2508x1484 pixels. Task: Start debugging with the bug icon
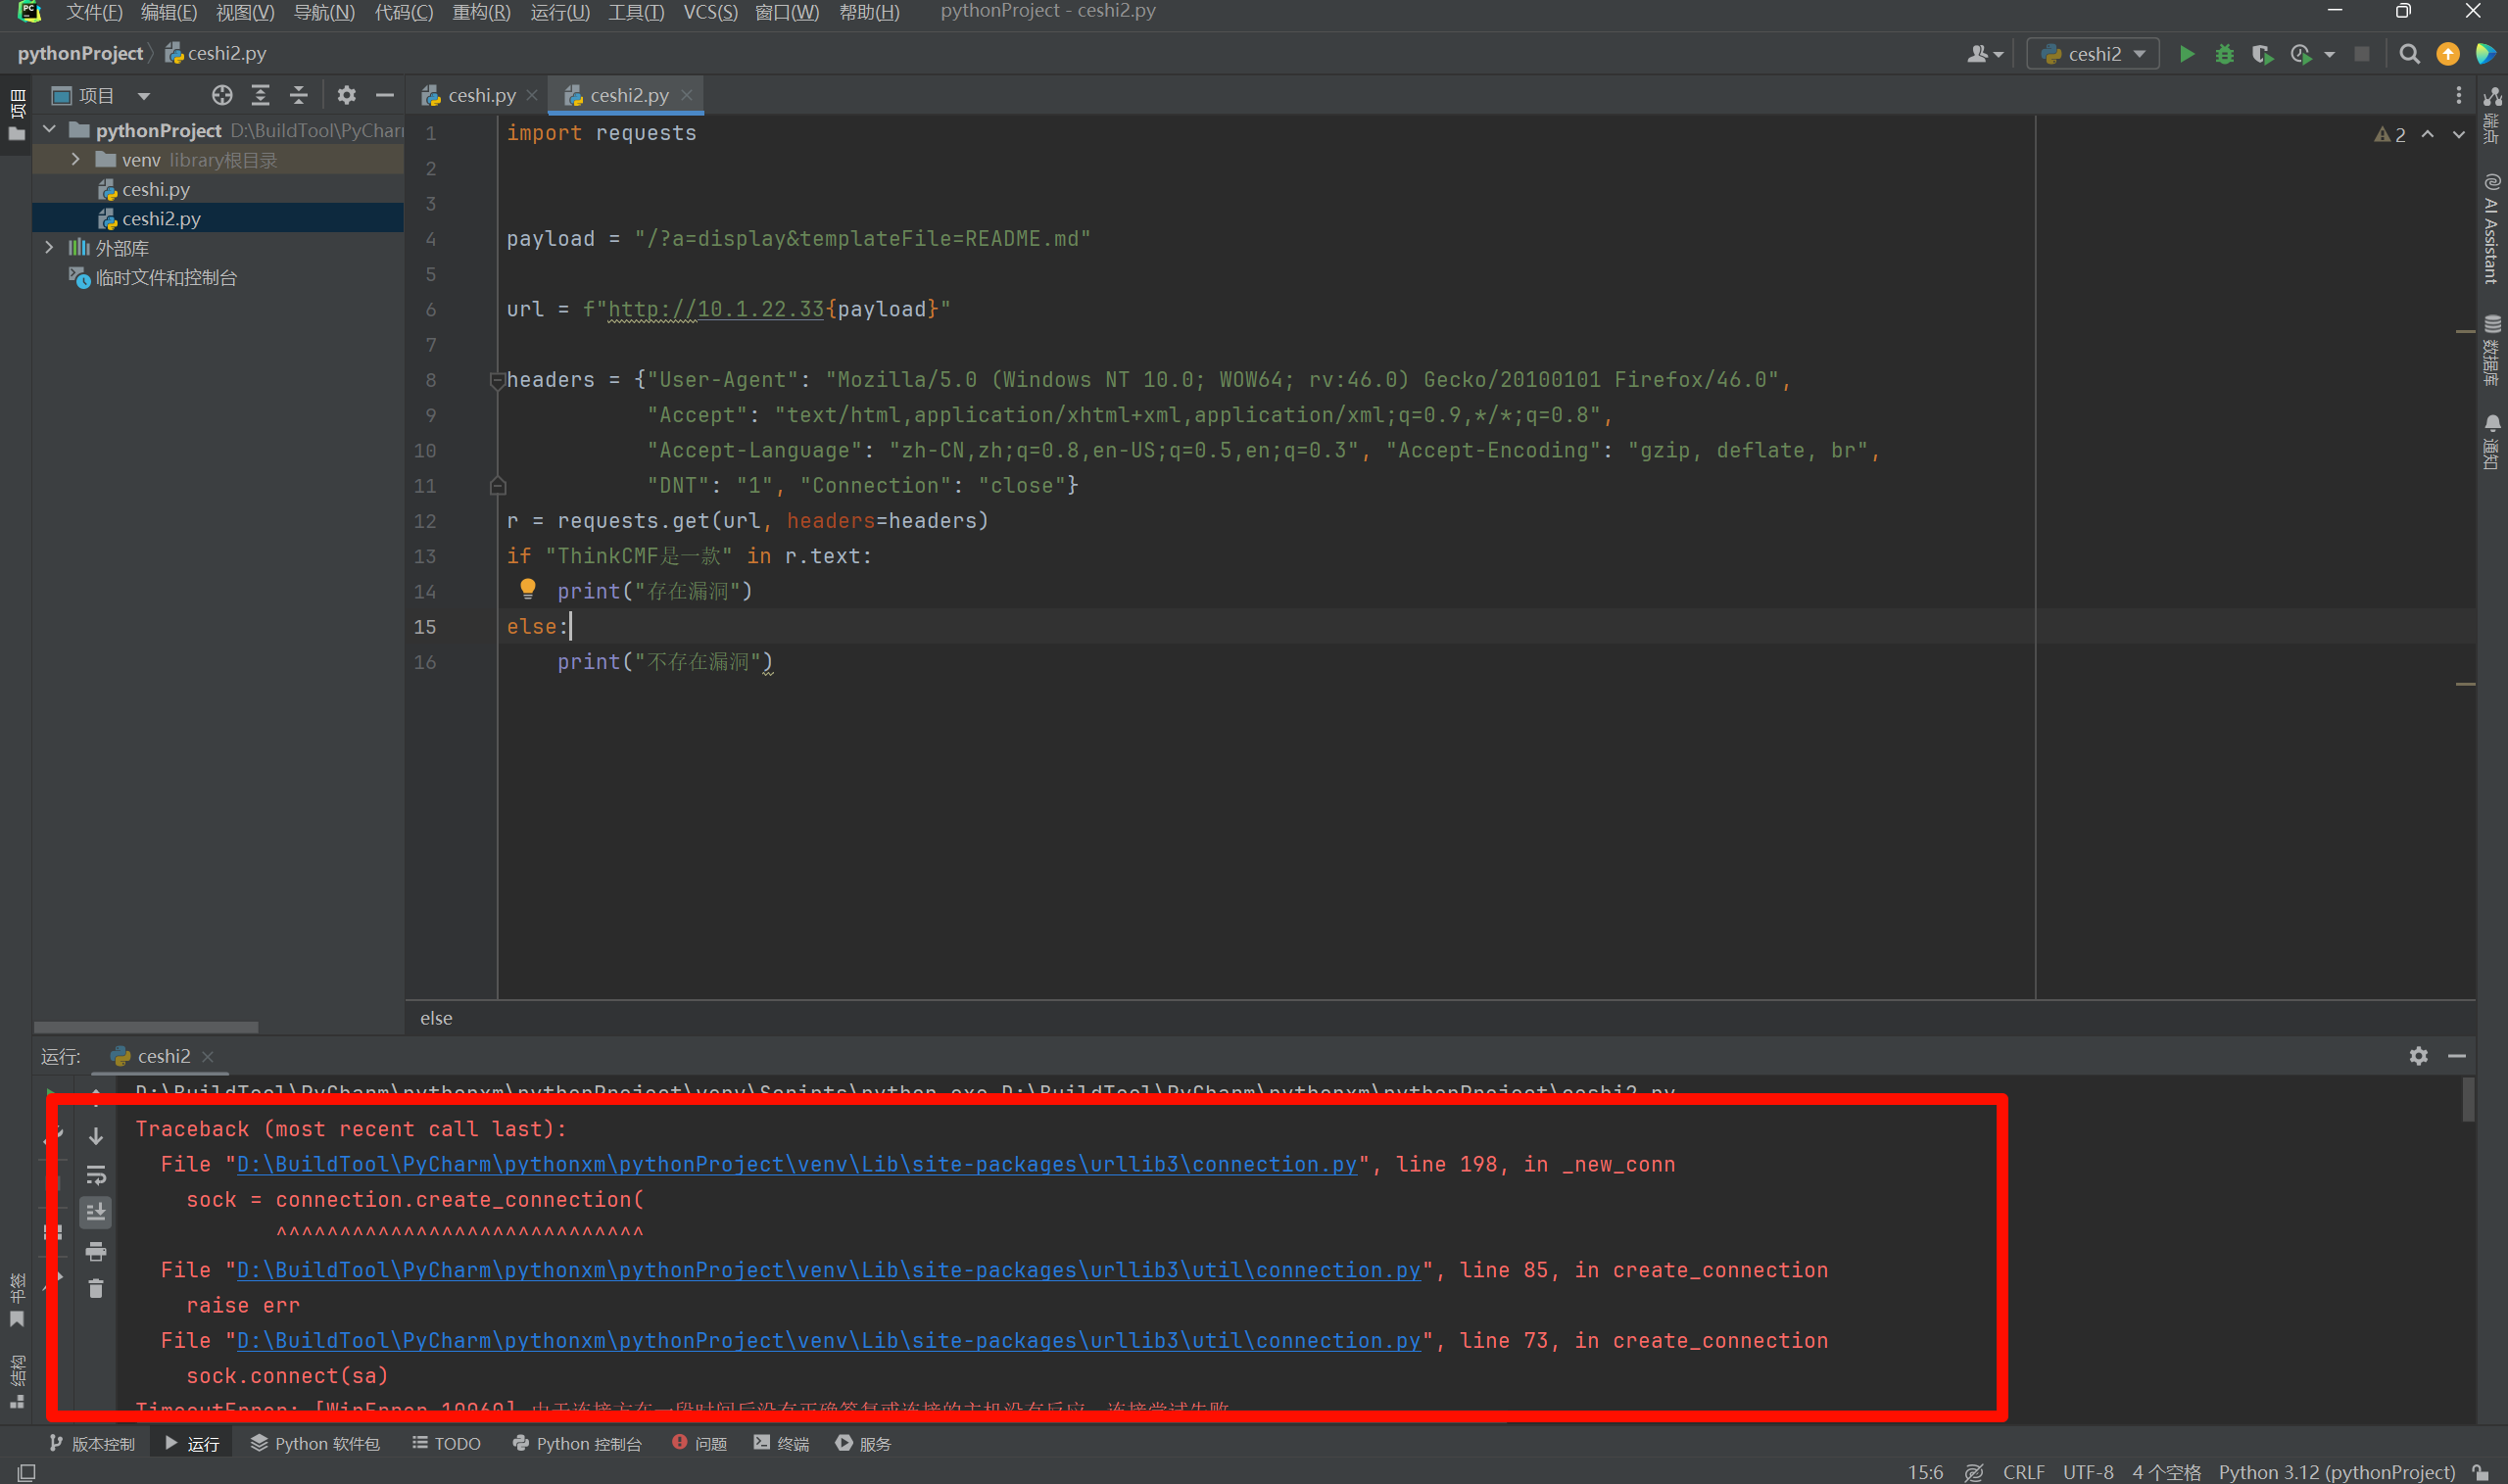point(2224,54)
